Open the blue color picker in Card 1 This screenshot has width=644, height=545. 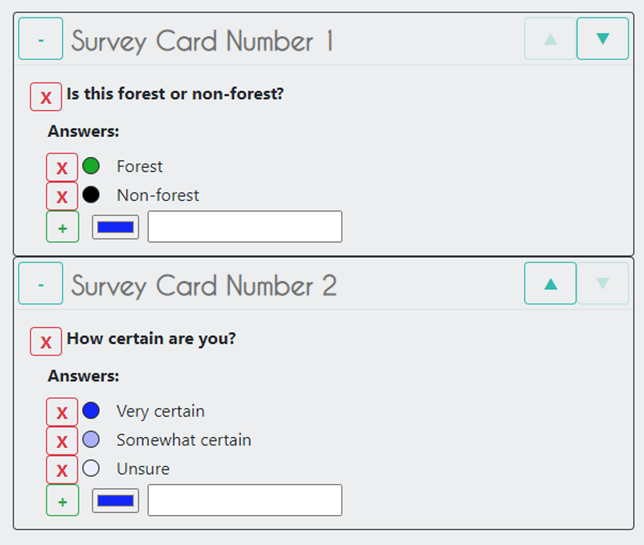pos(115,227)
